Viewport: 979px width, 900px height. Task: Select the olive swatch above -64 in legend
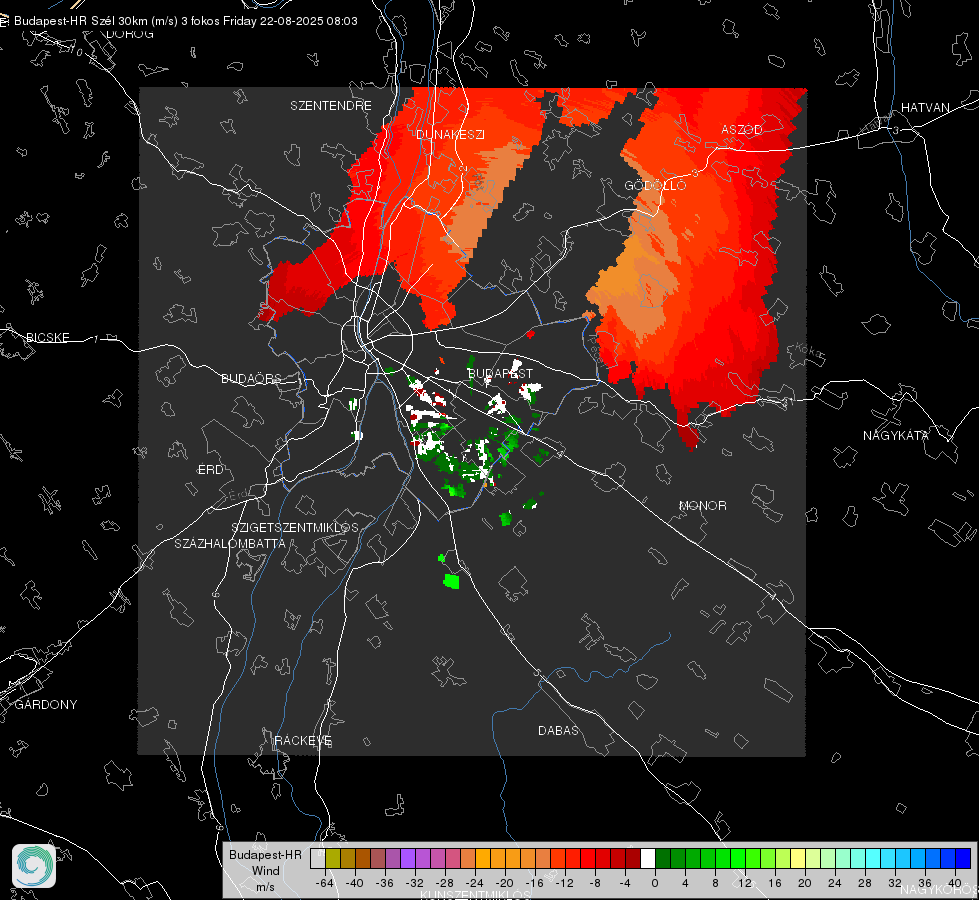(x=333, y=858)
